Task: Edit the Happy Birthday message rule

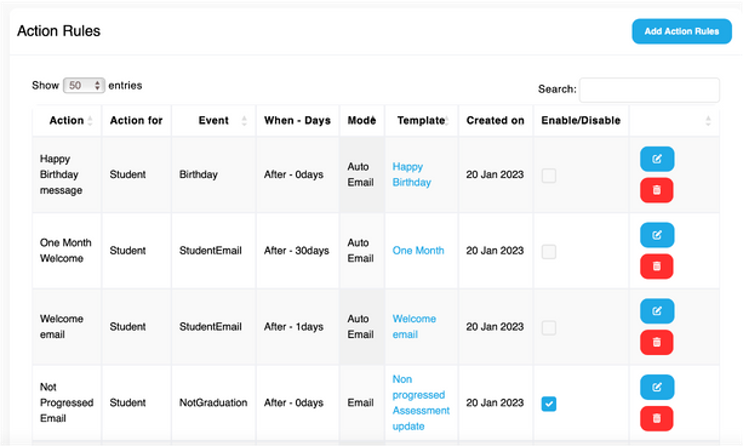Action: tap(657, 159)
